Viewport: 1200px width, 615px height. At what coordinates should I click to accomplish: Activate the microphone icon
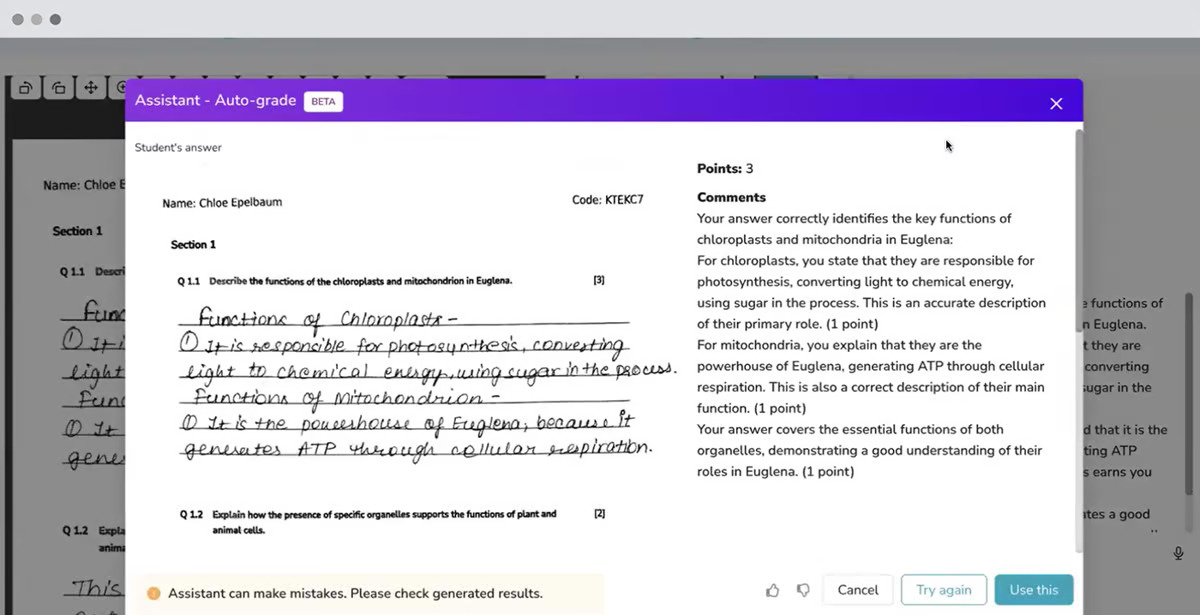(1177, 552)
